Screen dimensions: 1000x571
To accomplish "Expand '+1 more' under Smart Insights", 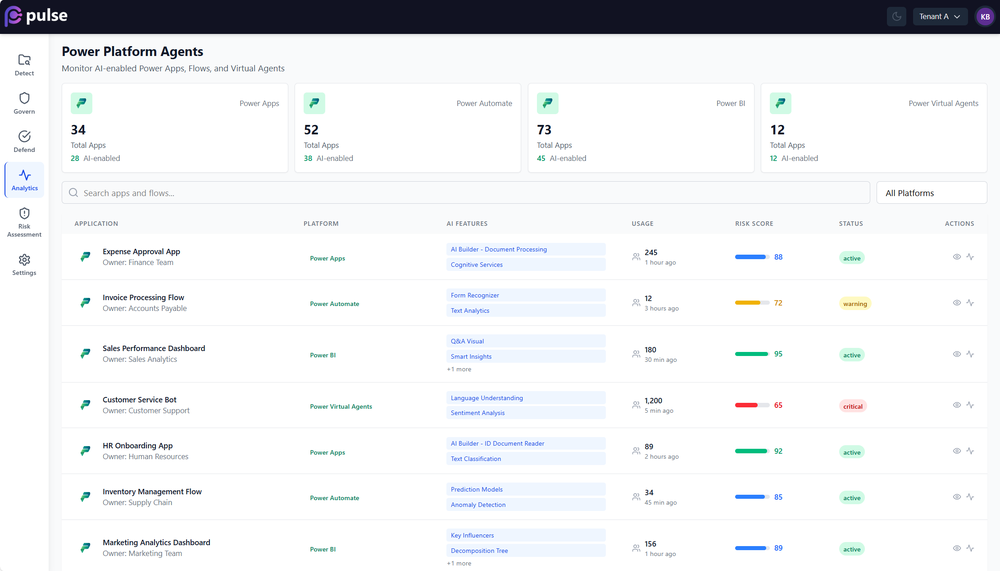I will (x=459, y=369).
